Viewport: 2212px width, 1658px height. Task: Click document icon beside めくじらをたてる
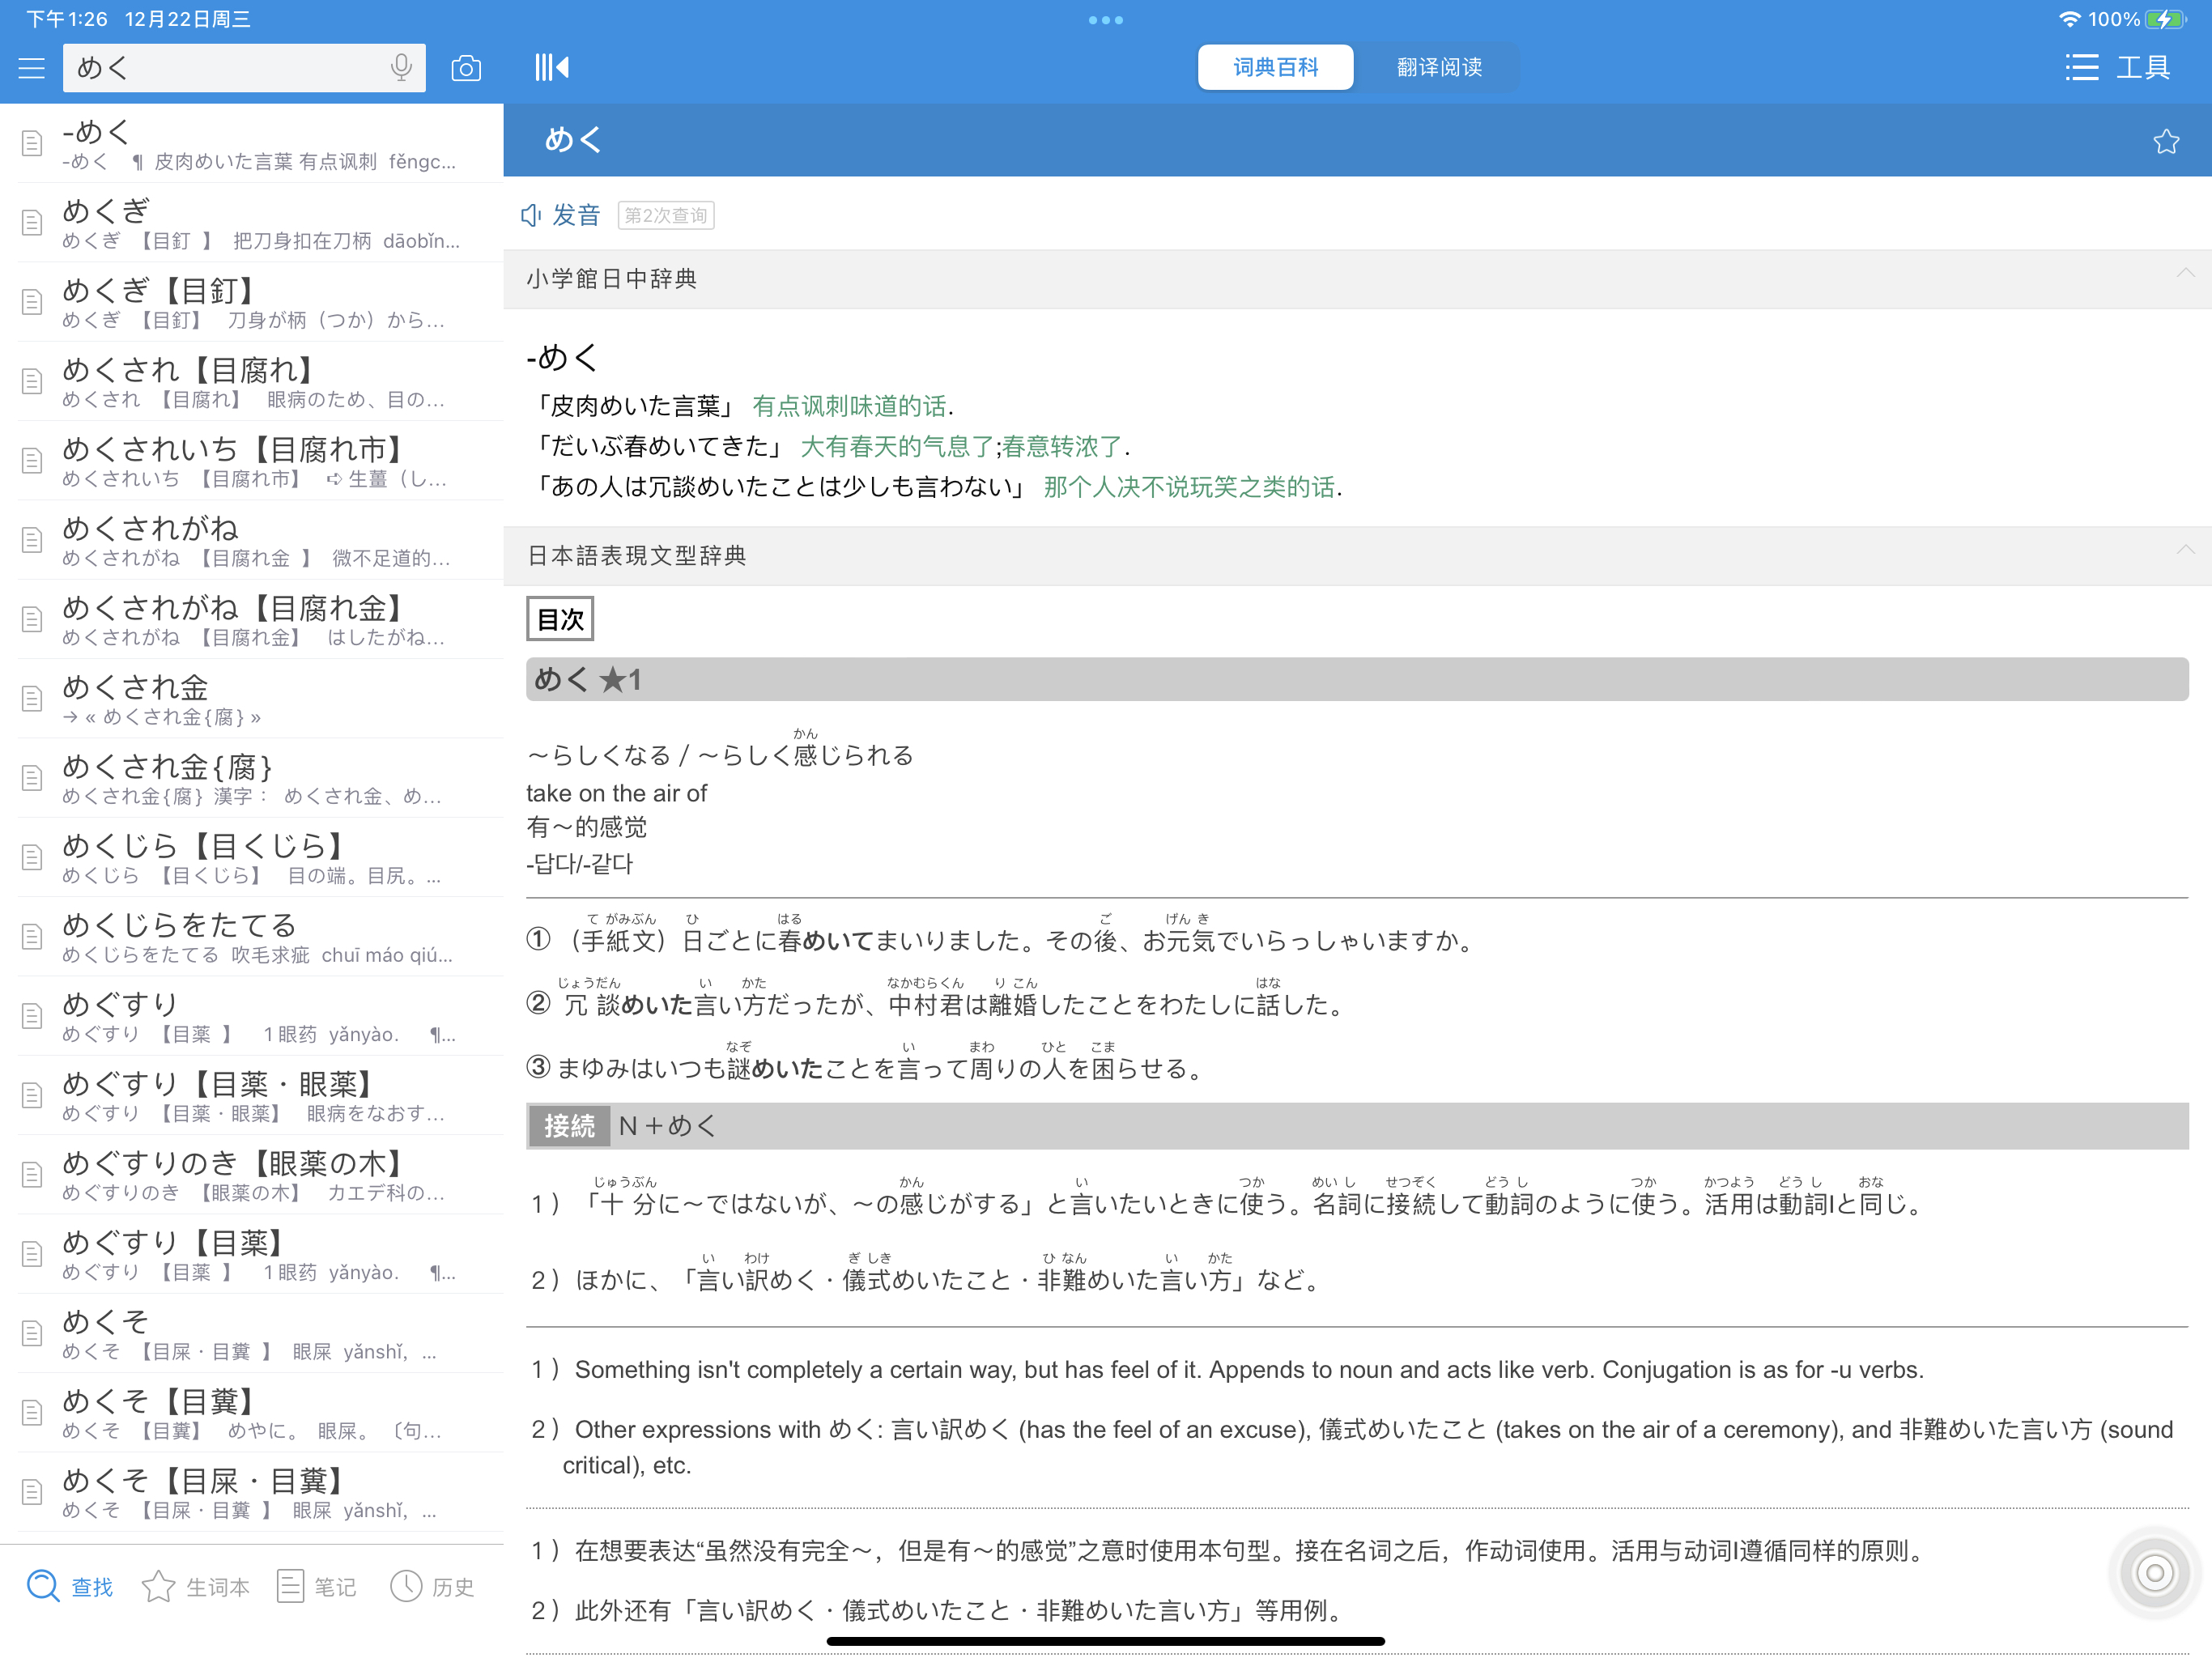(32, 937)
